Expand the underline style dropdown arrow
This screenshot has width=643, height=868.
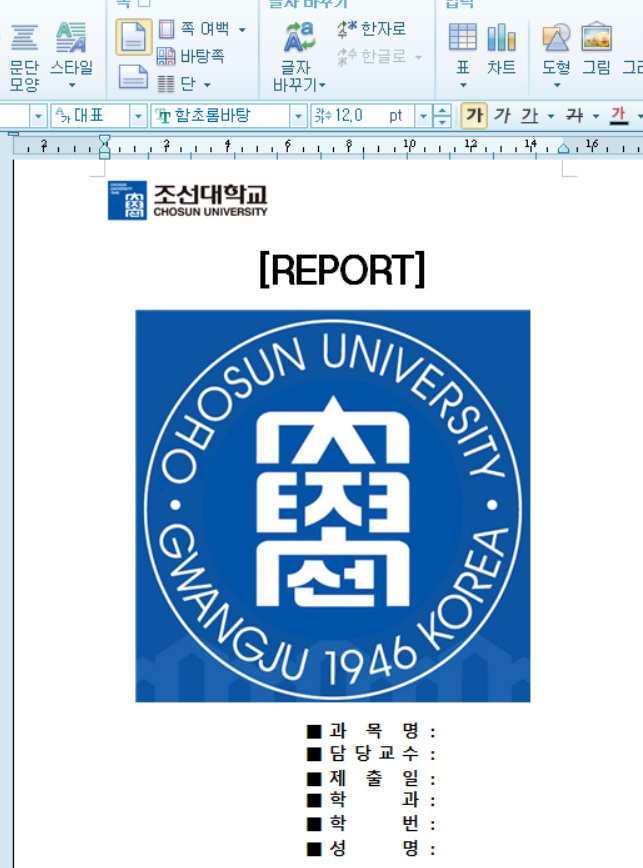551,116
